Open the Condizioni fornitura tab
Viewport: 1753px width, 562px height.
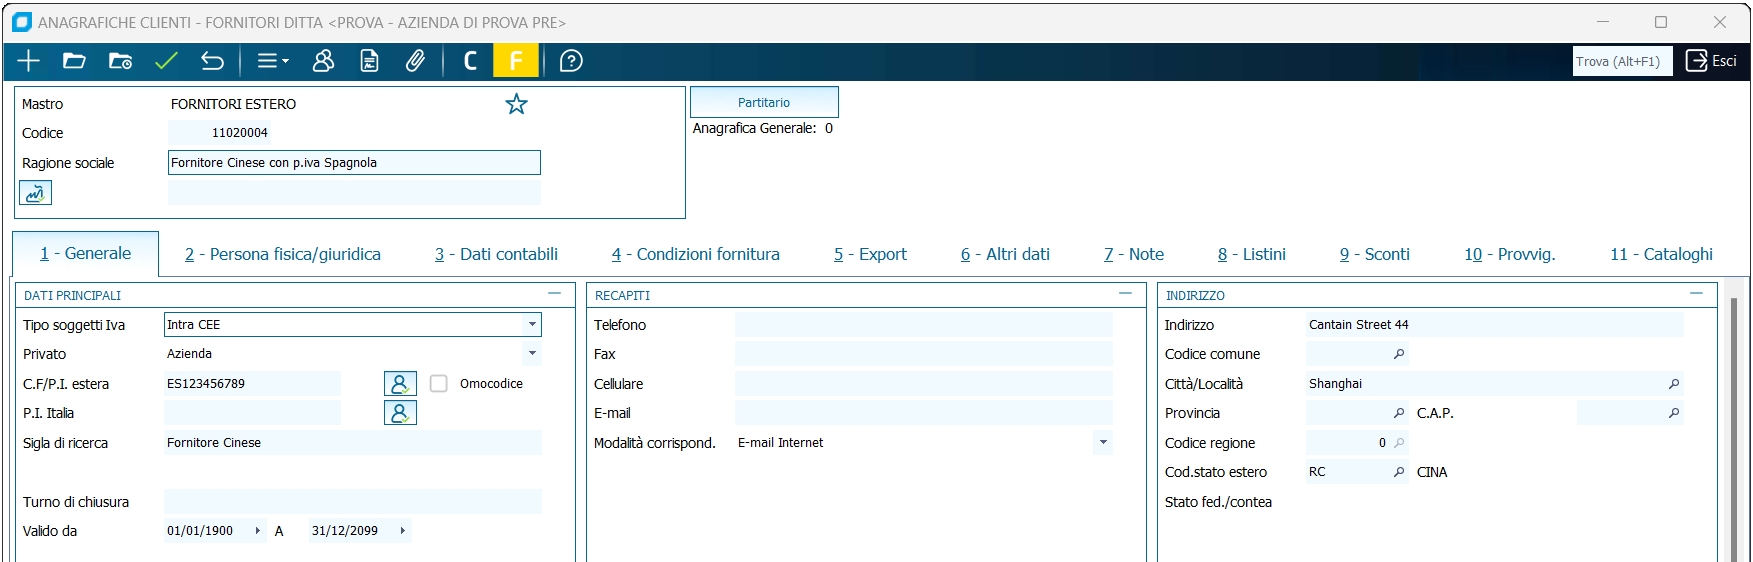695,254
